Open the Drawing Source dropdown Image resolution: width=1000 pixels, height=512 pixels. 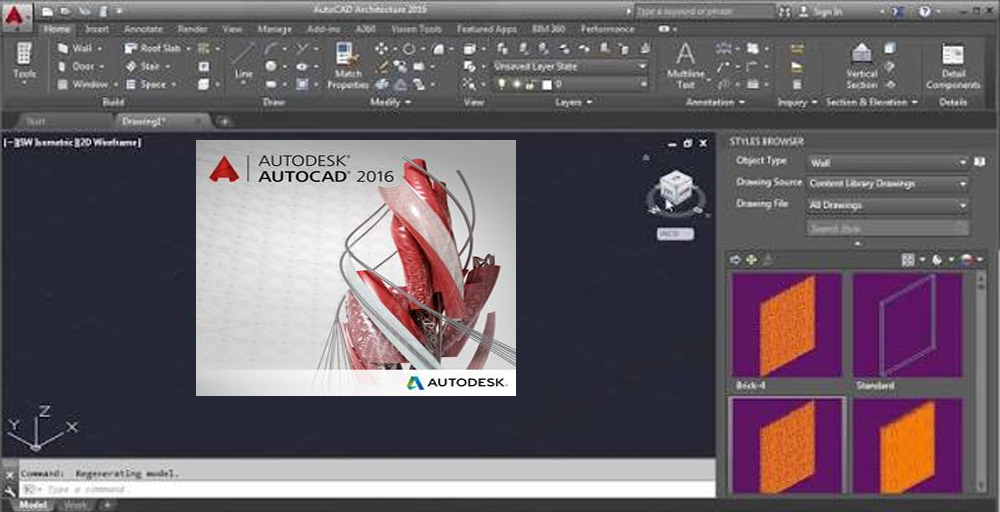tap(887, 184)
